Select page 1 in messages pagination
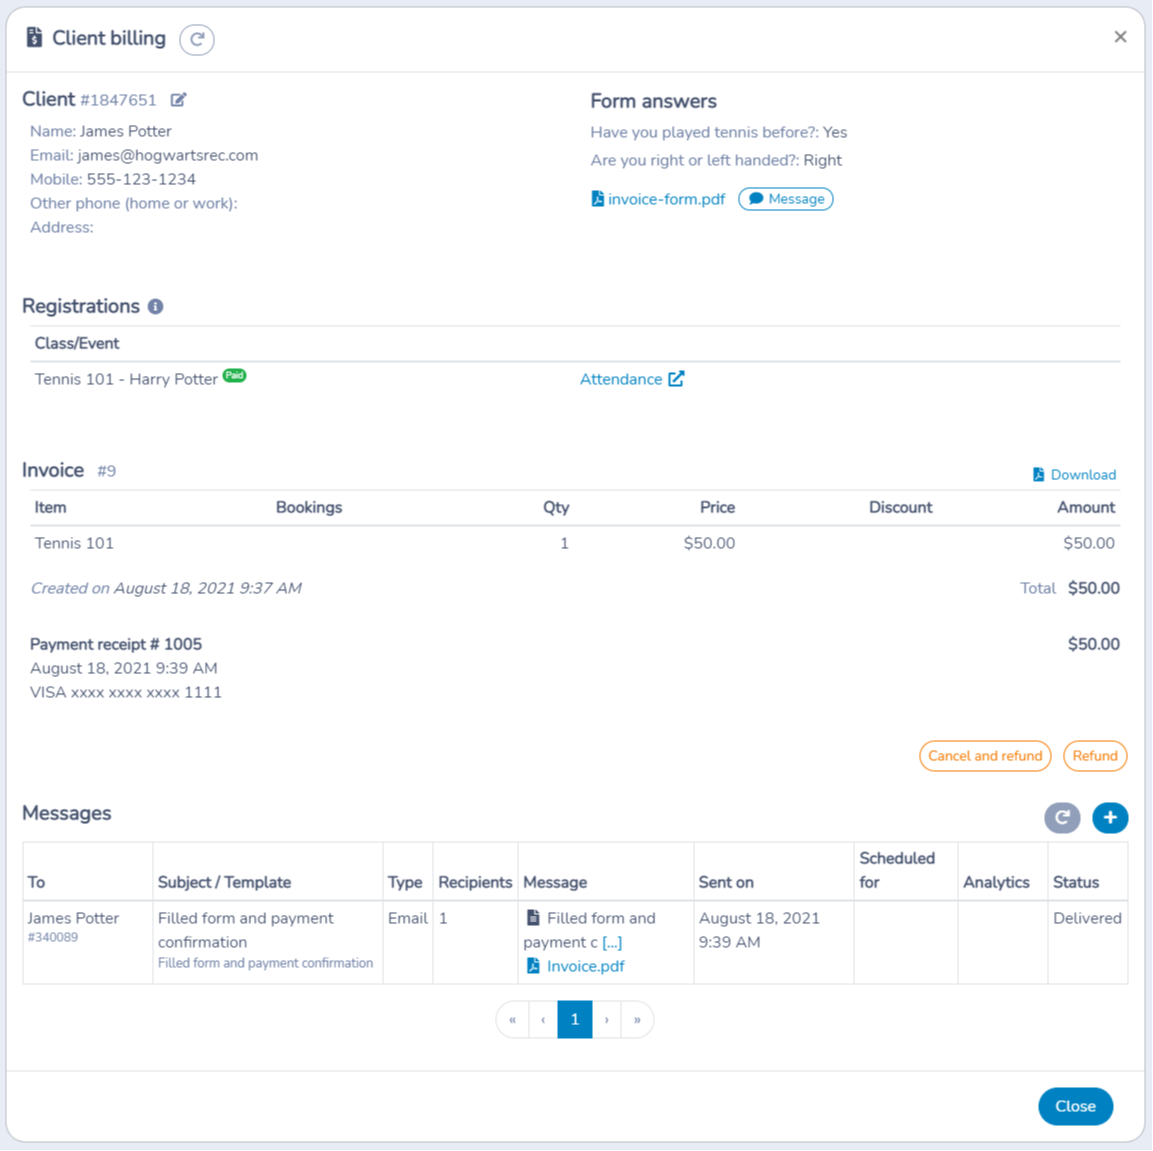Image resolution: width=1153 pixels, height=1151 pixels. [574, 1019]
